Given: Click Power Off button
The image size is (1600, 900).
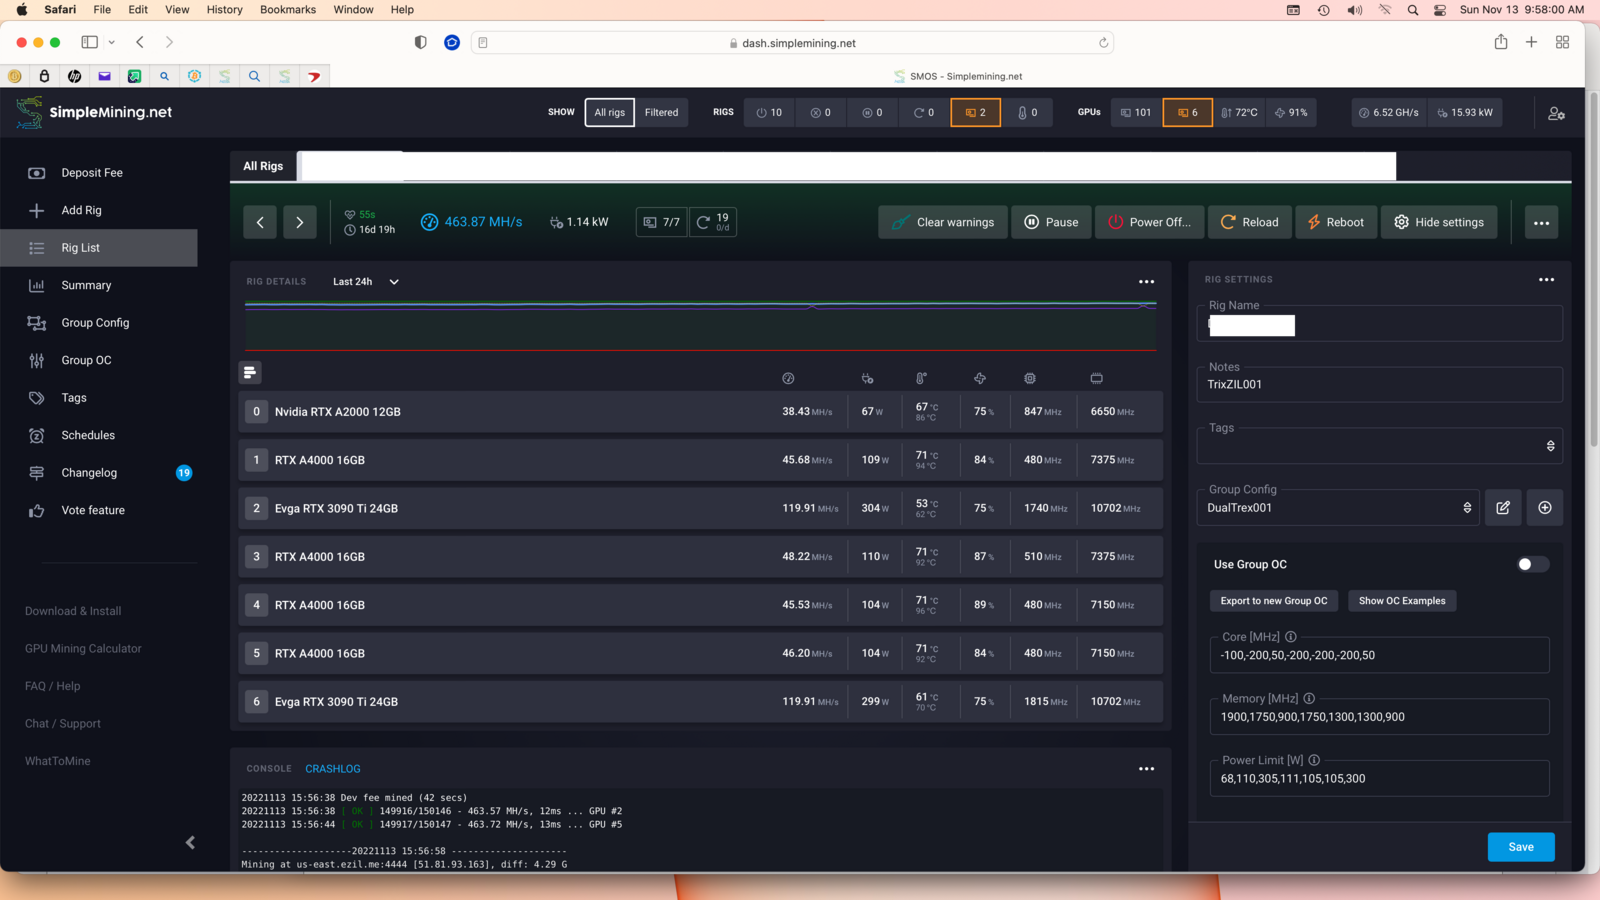Looking at the screenshot, I should (1149, 222).
